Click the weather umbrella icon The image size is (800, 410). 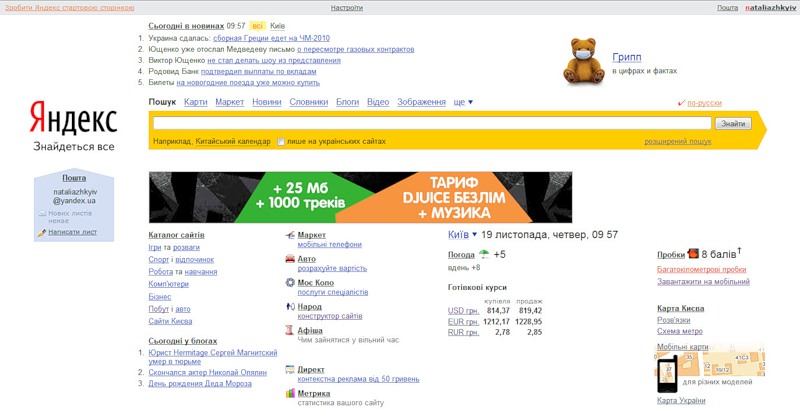click(x=484, y=254)
